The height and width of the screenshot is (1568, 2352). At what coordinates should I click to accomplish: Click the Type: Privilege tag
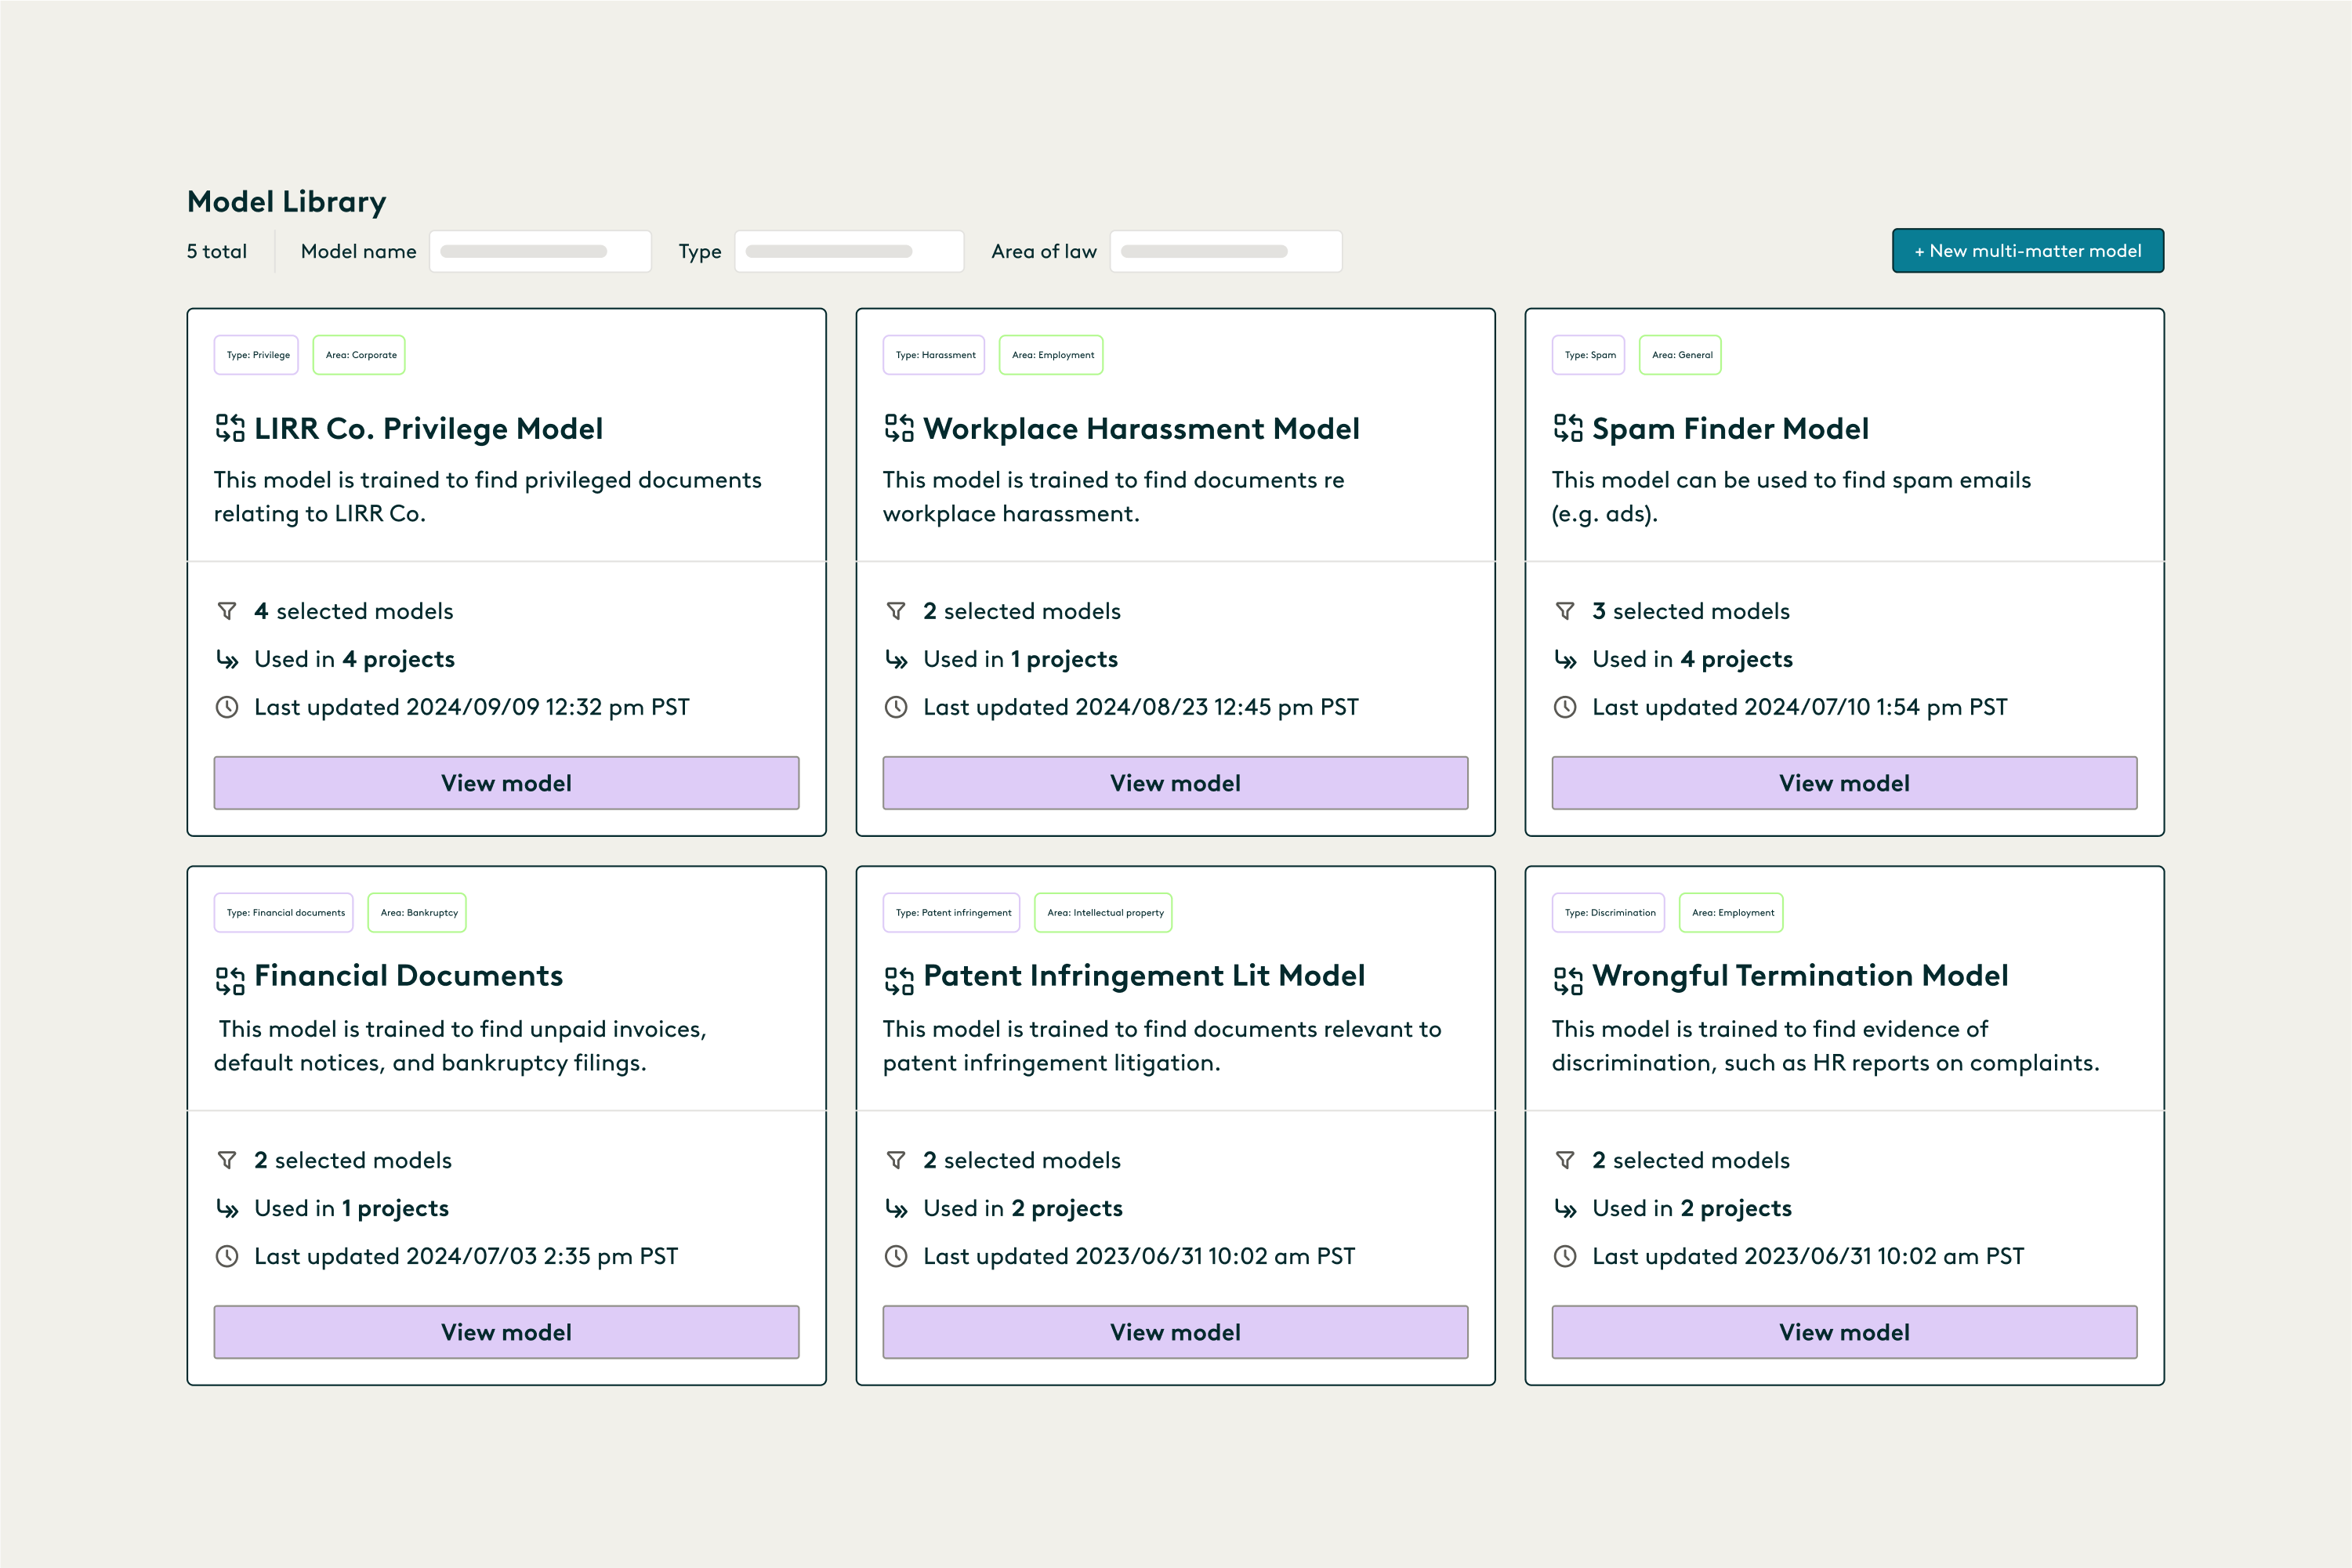tap(257, 355)
